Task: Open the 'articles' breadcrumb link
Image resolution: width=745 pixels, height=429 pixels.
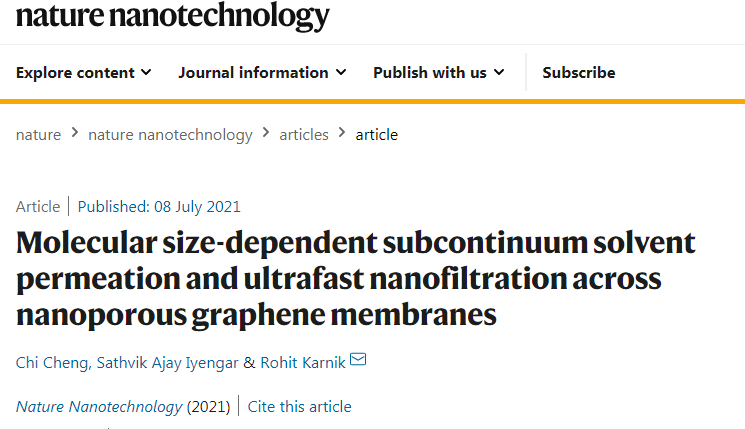Action: tap(304, 134)
